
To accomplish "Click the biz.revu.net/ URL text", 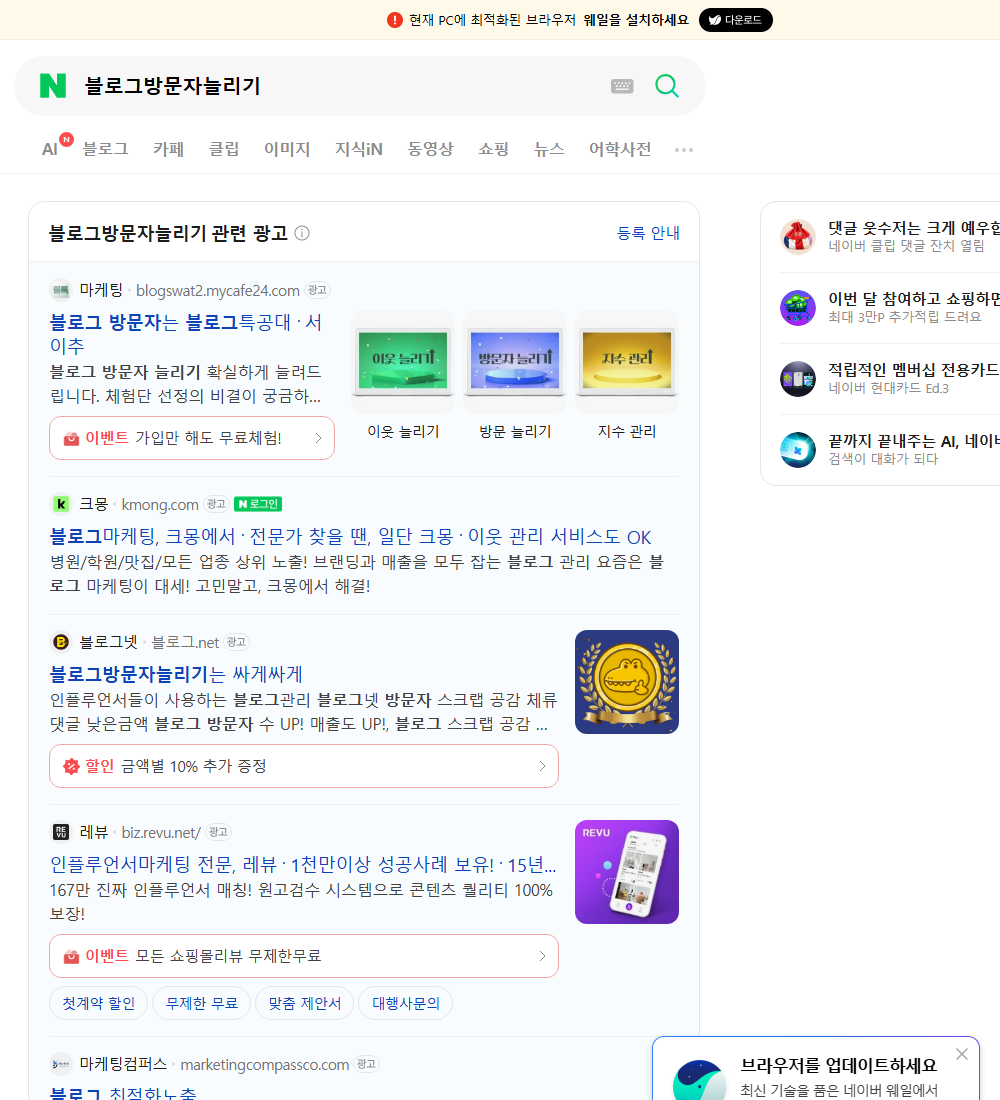I will pyautogui.click(x=161, y=833).
